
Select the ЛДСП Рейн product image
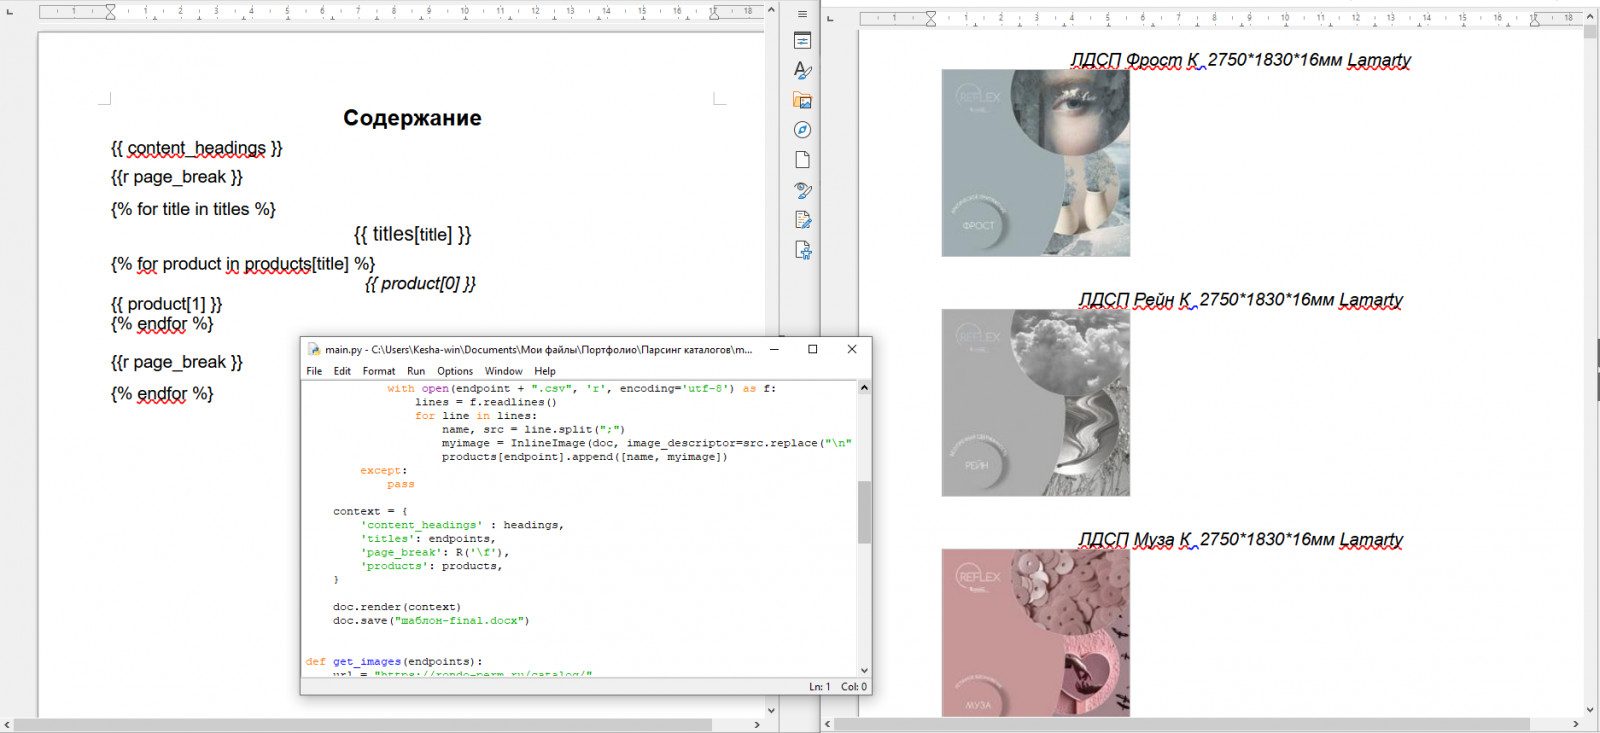click(1036, 403)
